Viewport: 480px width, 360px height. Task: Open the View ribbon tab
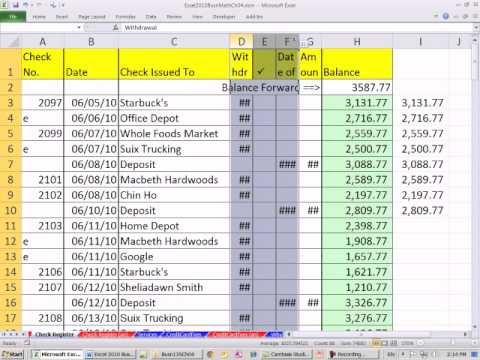(x=197, y=17)
